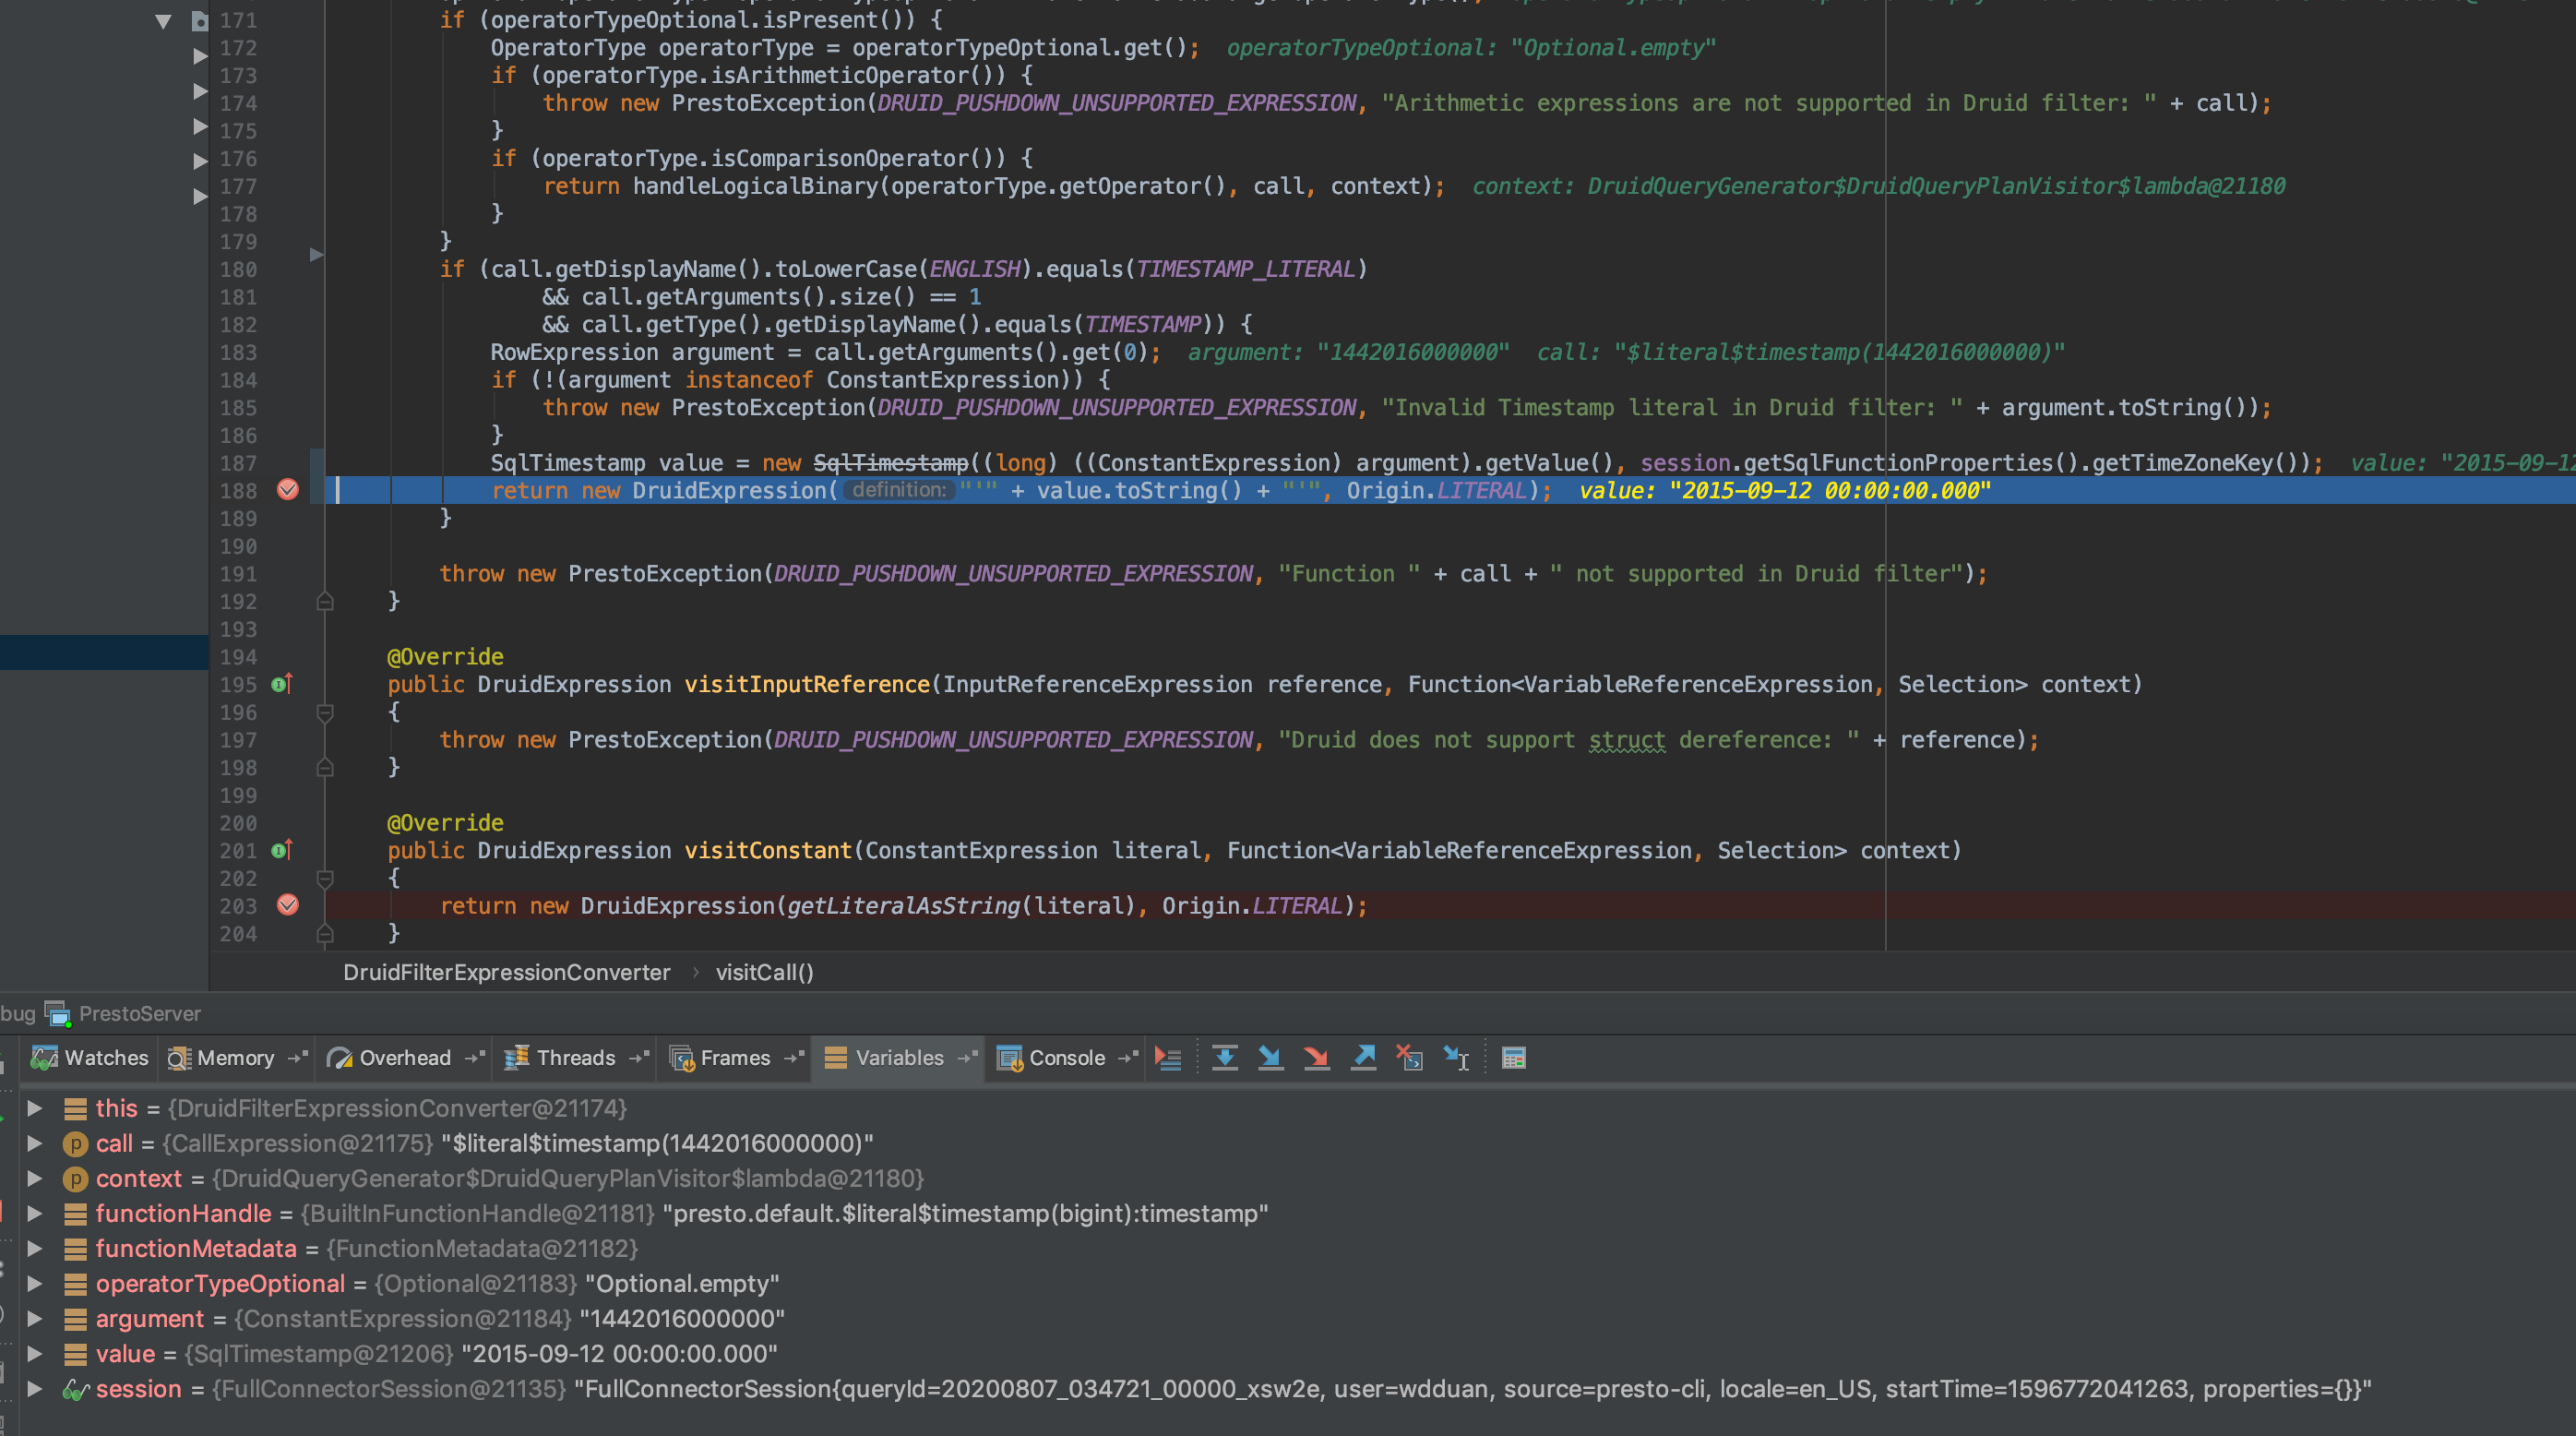
Task: Click the visitCall() breadcrumb
Action: (x=764, y=972)
